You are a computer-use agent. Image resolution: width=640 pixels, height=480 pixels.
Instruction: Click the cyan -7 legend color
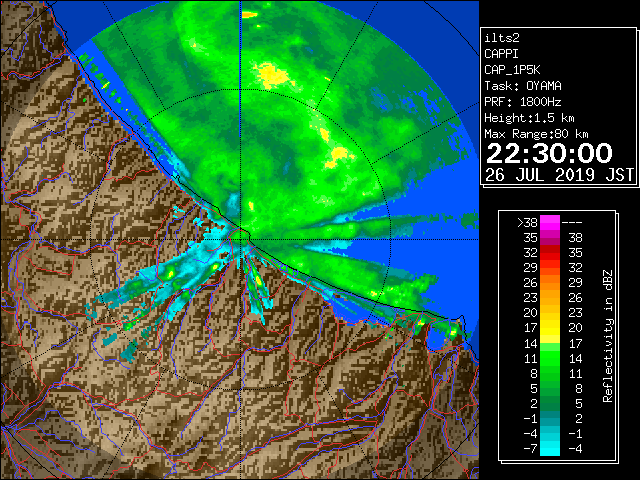[x=550, y=448]
